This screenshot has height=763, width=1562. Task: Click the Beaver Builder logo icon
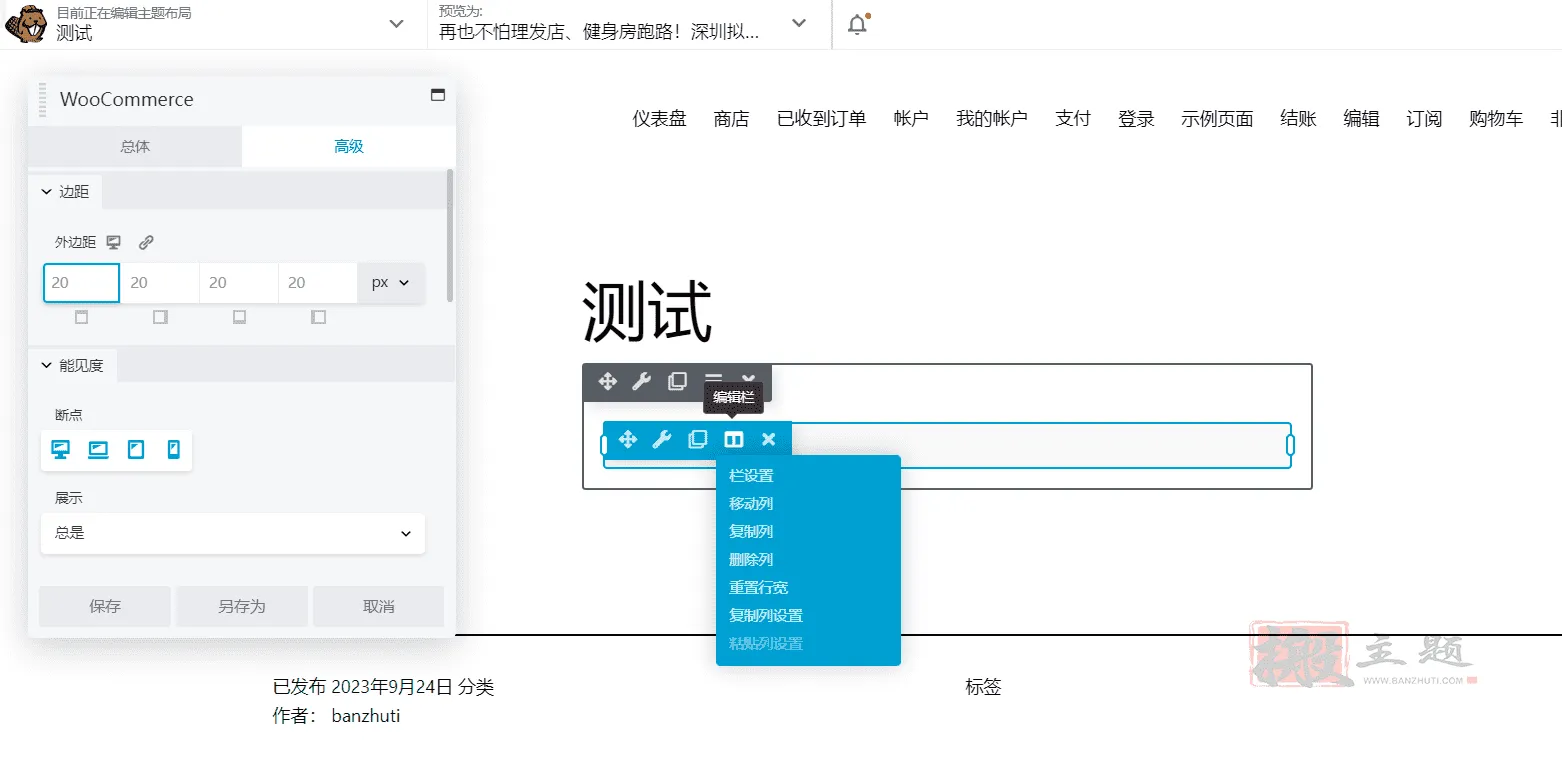(x=25, y=24)
